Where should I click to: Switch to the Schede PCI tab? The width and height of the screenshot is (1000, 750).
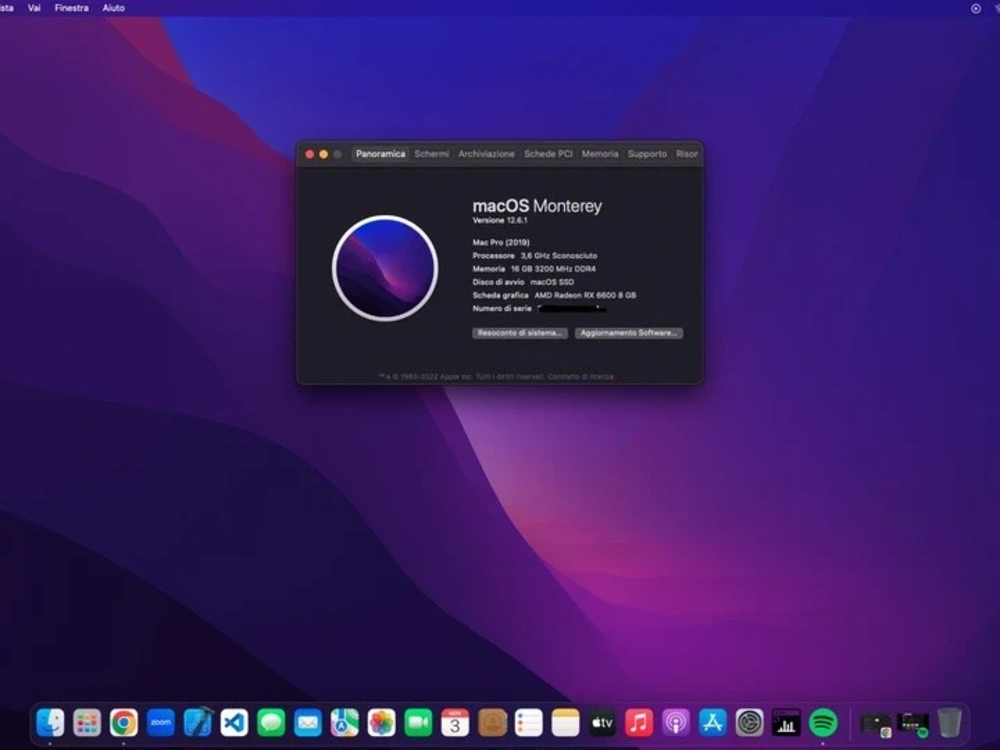click(548, 154)
